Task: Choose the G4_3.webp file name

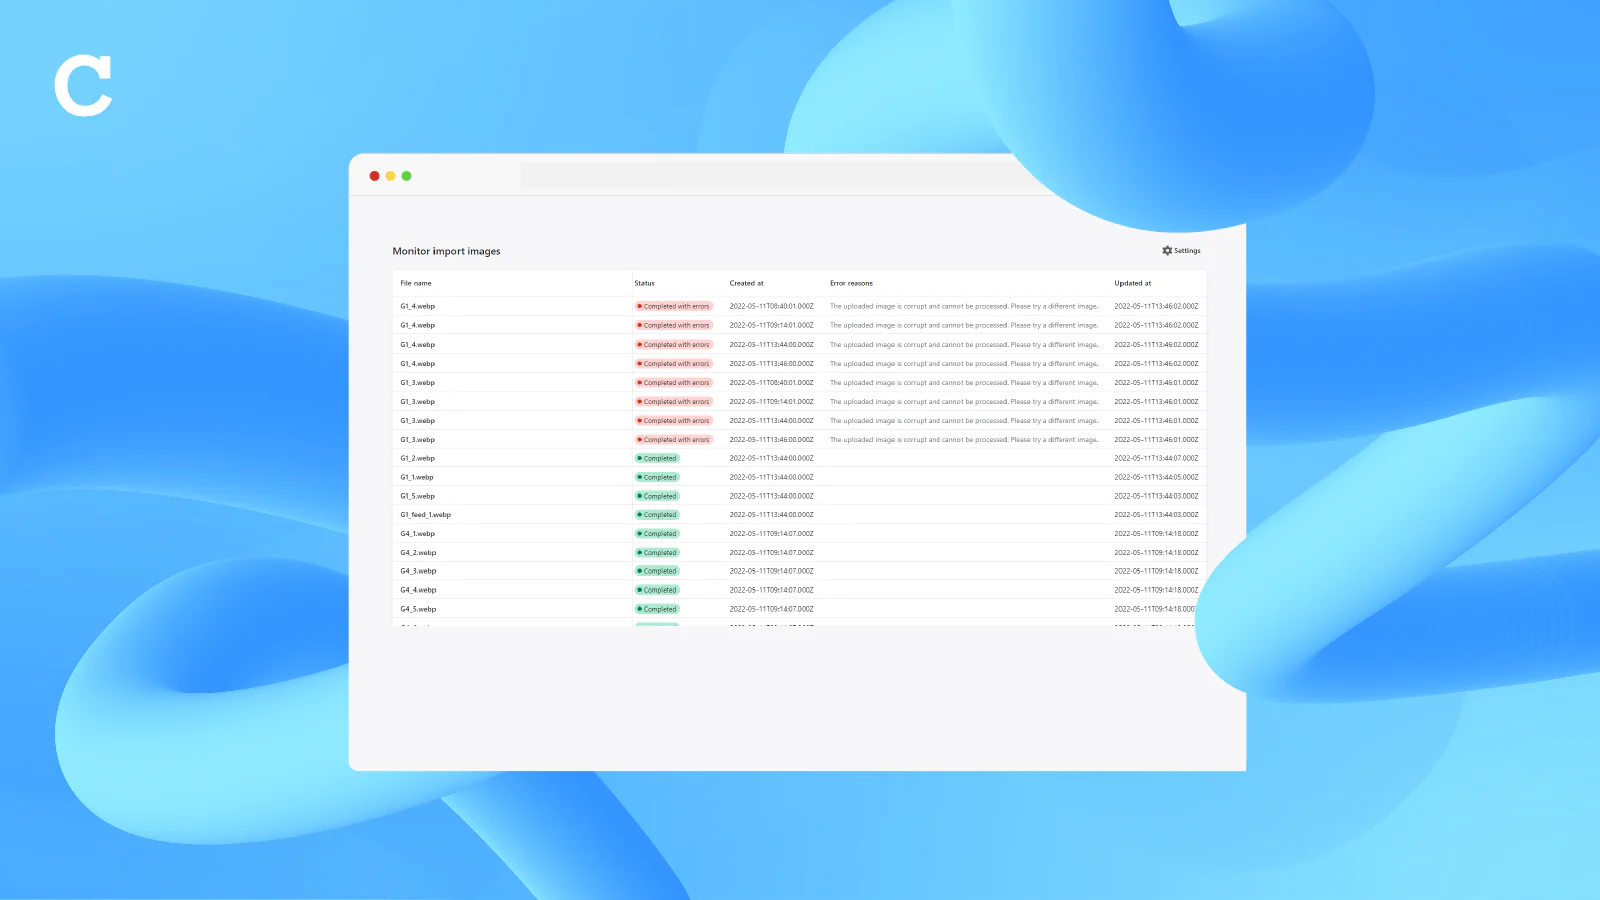Action: [418, 571]
